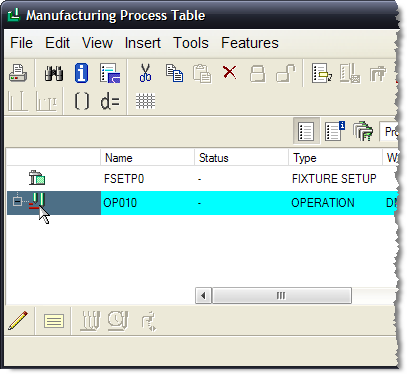Open the blue Info icon

point(82,73)
